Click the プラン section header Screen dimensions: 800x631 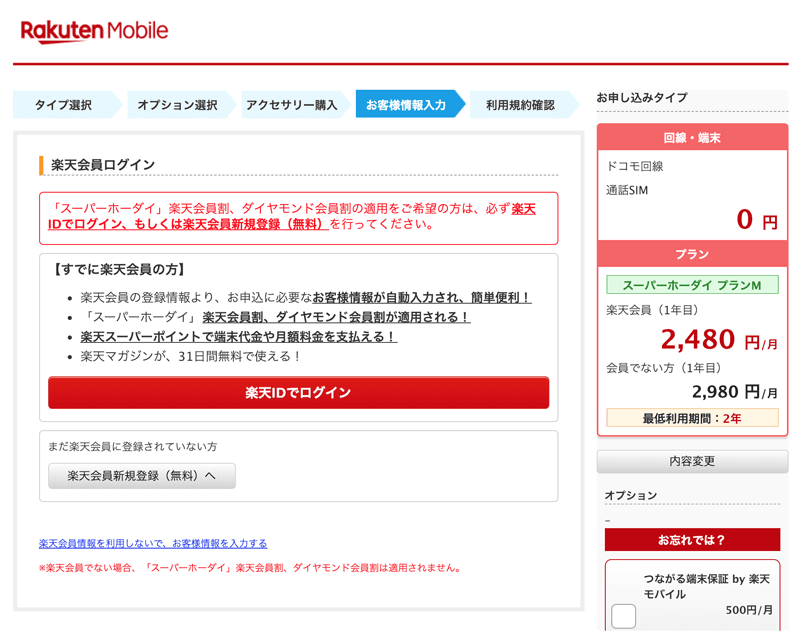(x=692, y=254)
